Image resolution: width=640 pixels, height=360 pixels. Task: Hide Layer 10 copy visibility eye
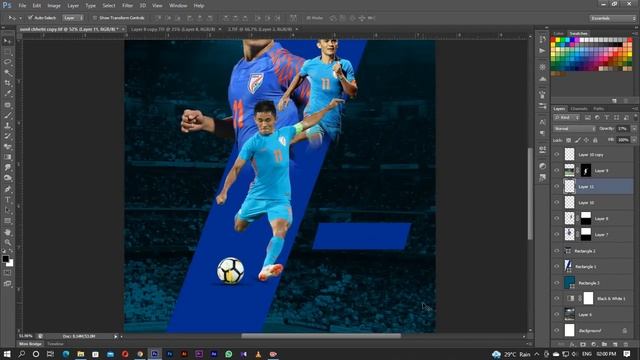(x=557, y=155)
